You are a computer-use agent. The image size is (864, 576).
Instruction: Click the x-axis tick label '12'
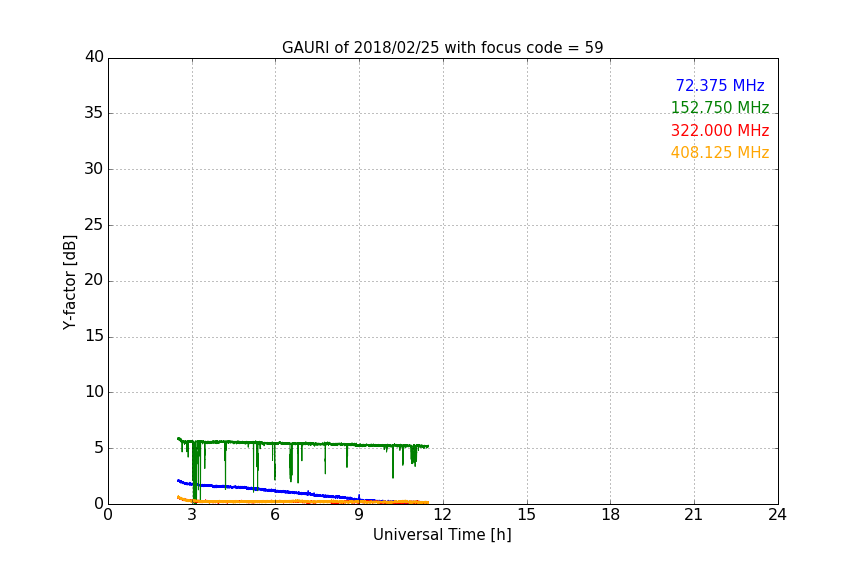tap(442, 515)
